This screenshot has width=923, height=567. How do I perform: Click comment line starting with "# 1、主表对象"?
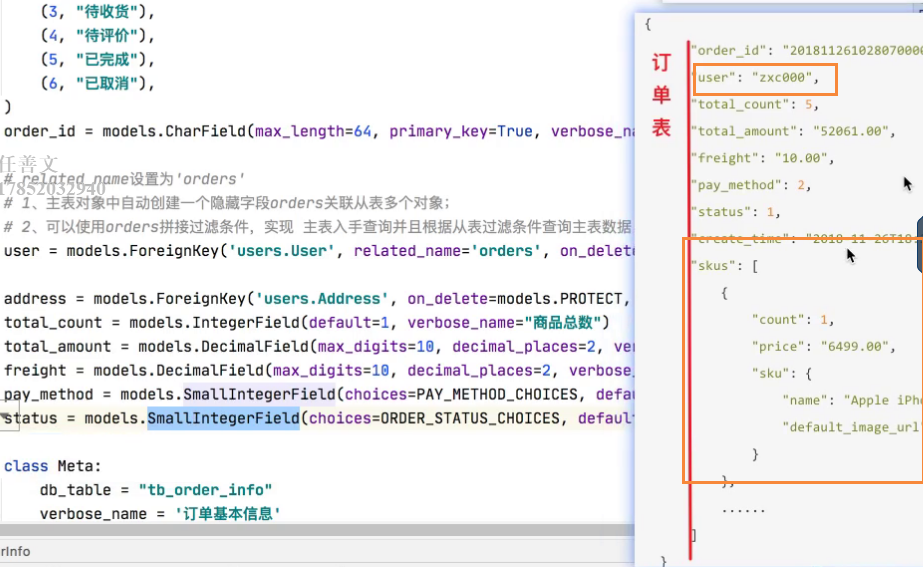coord(227,203)
